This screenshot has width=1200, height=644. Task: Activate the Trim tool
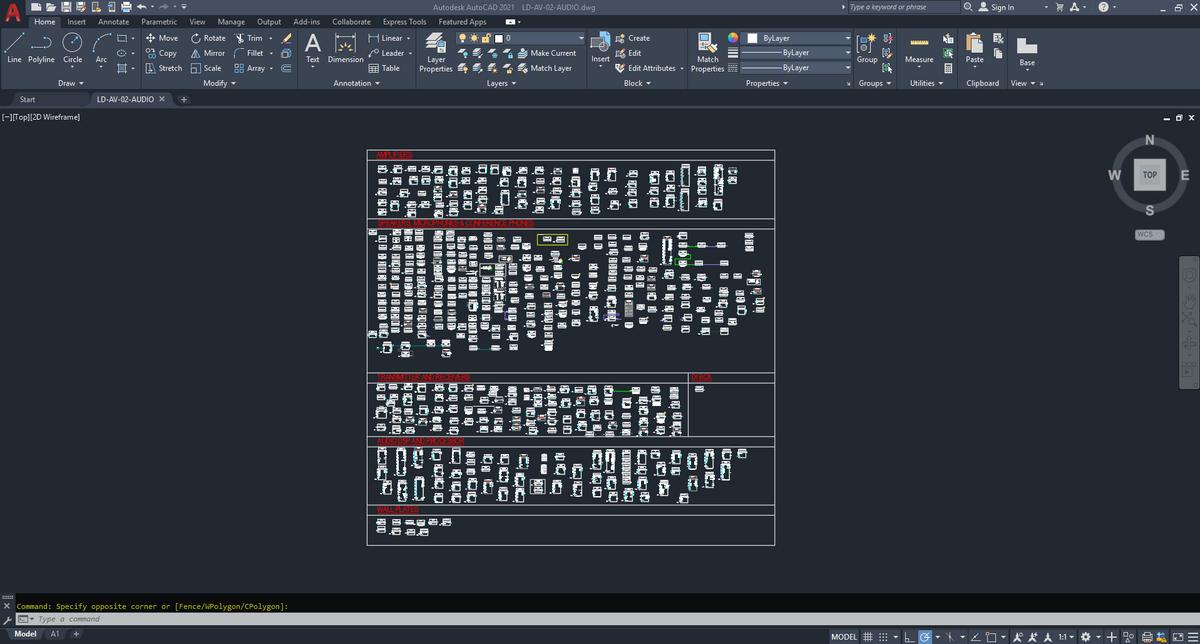point(248,38)
